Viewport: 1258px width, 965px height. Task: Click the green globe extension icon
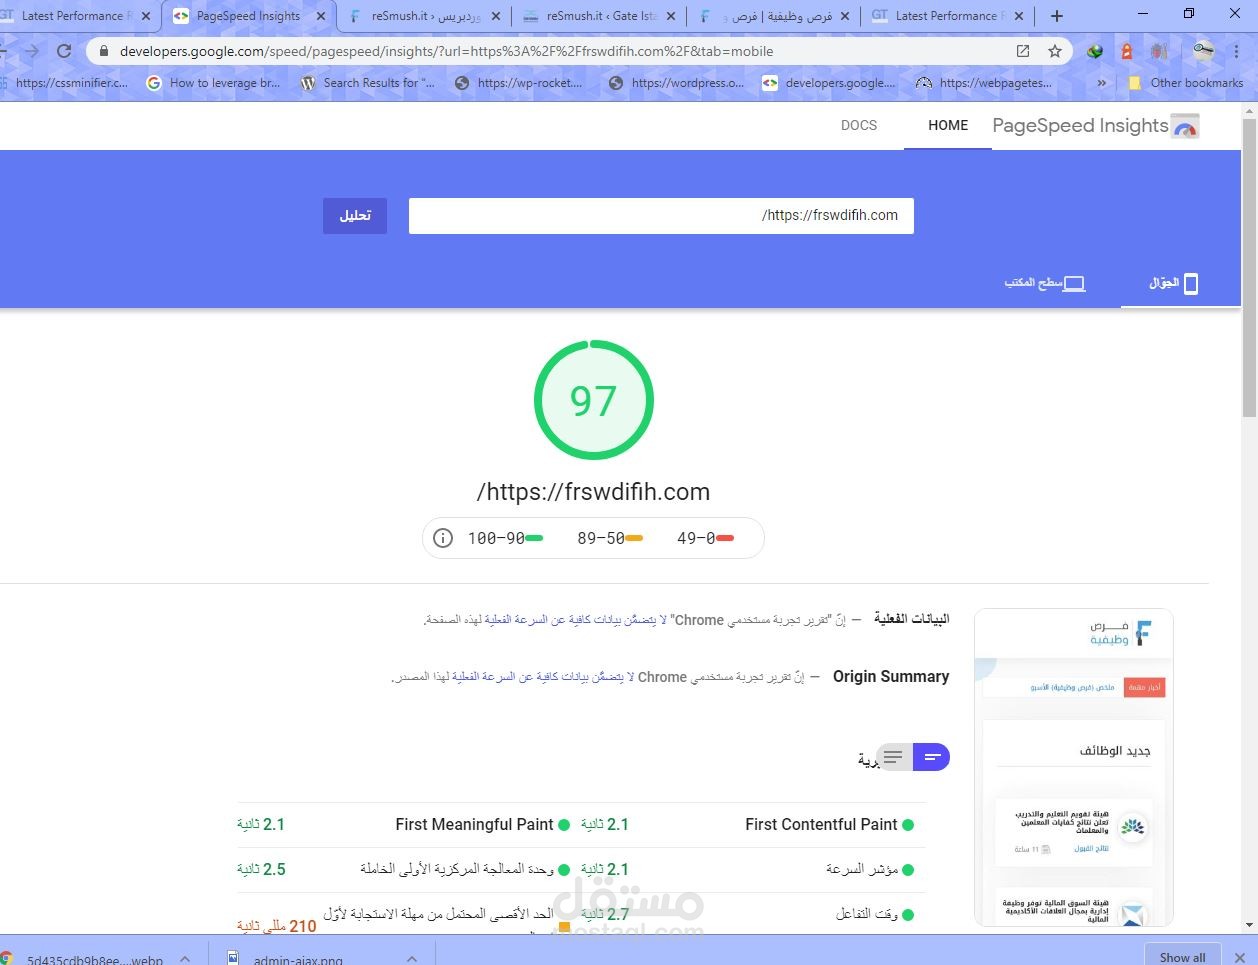(x=1095, y=51)
